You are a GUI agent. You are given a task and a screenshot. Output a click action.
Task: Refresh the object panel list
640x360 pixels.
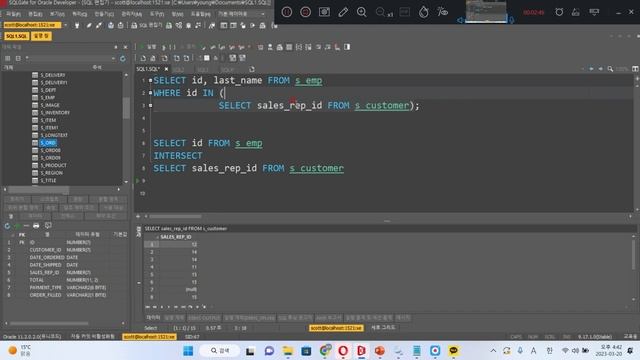click(x=122, y=59)
